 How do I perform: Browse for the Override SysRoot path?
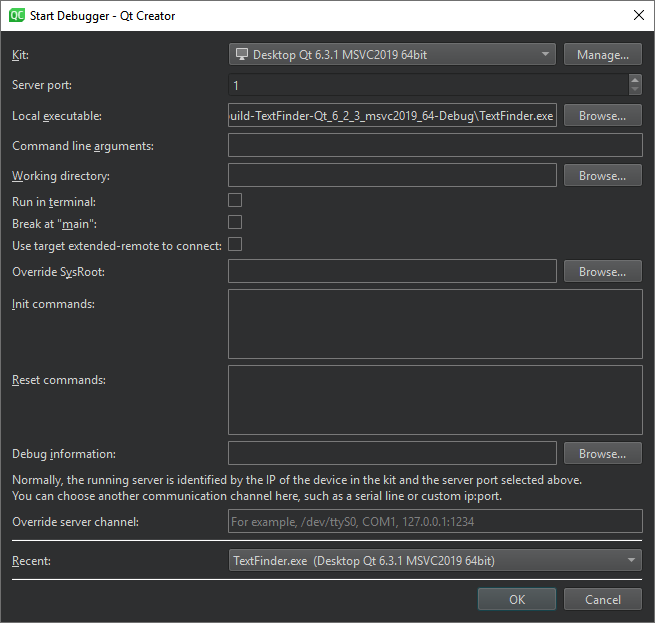[x=602, y=272]
